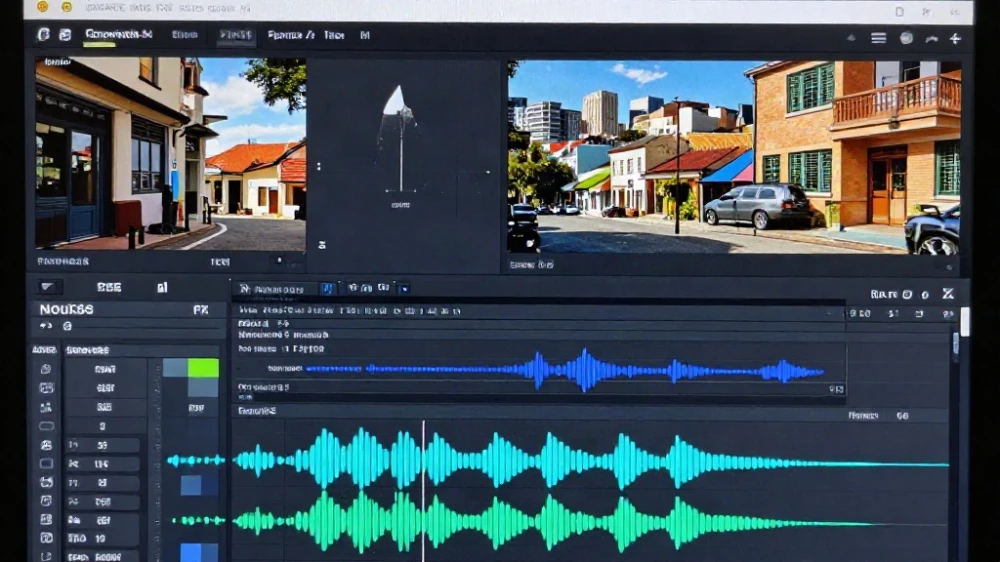Click the topmost icon in the left panel's icon column
1000x562 pixels.
click(x=45, y=369)
